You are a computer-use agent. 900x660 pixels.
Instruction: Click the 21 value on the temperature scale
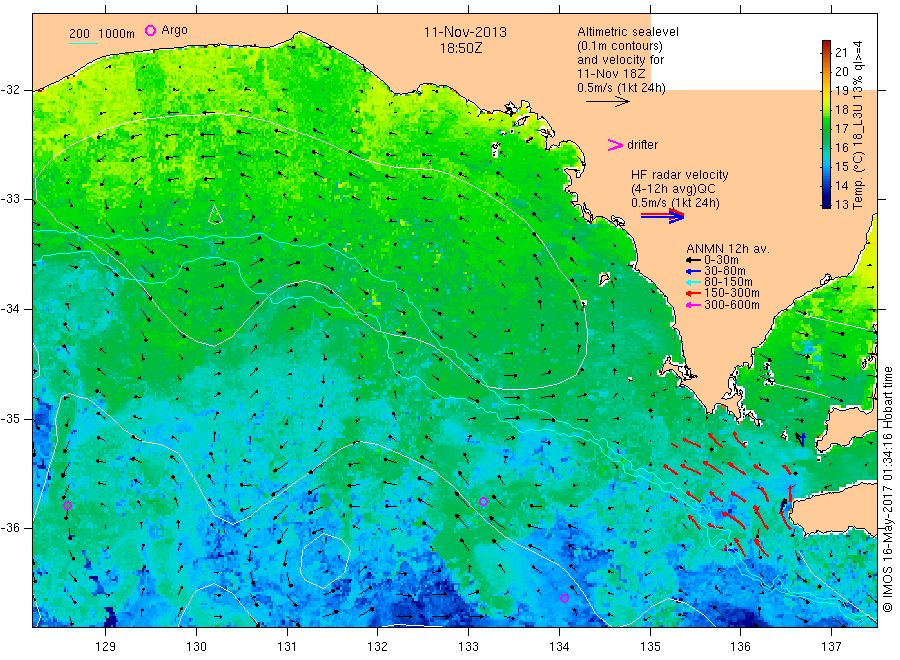pos(841,53)
